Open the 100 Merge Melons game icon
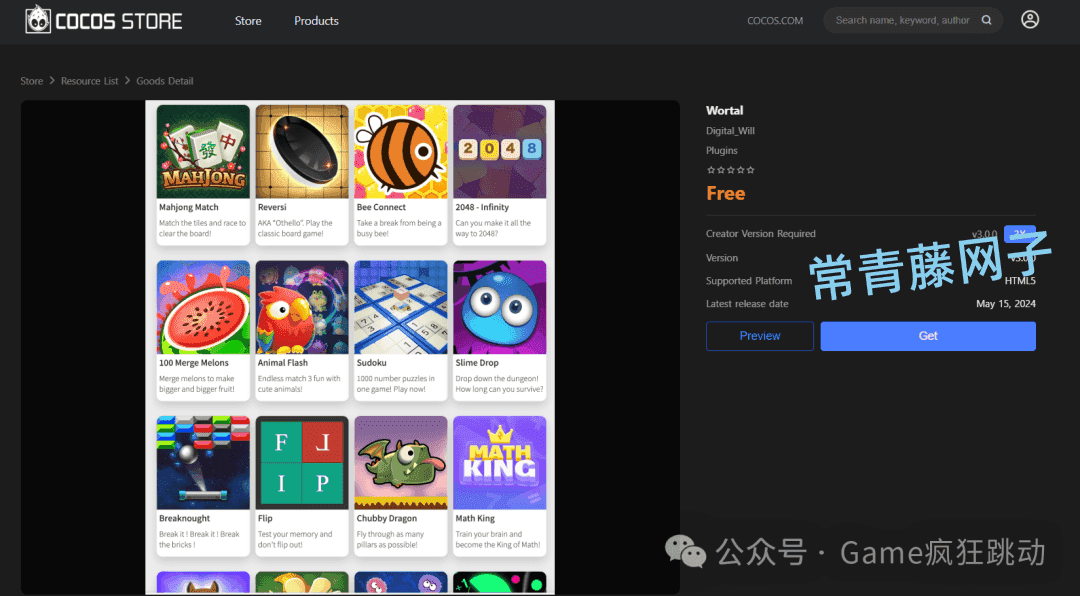The width and height of the screenshot is (1080, 596). pyautogui.click(x=203, y=307)
